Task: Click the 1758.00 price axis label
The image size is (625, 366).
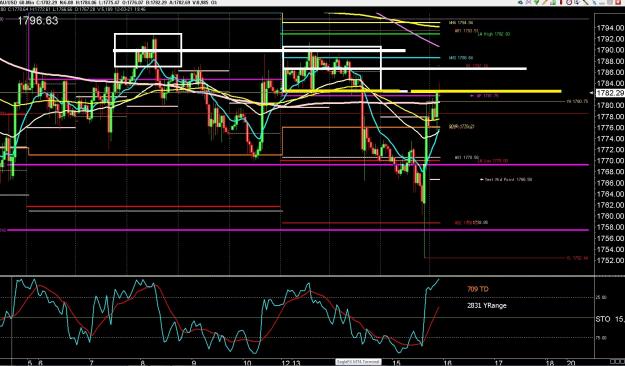Action: tap(609, 227)
